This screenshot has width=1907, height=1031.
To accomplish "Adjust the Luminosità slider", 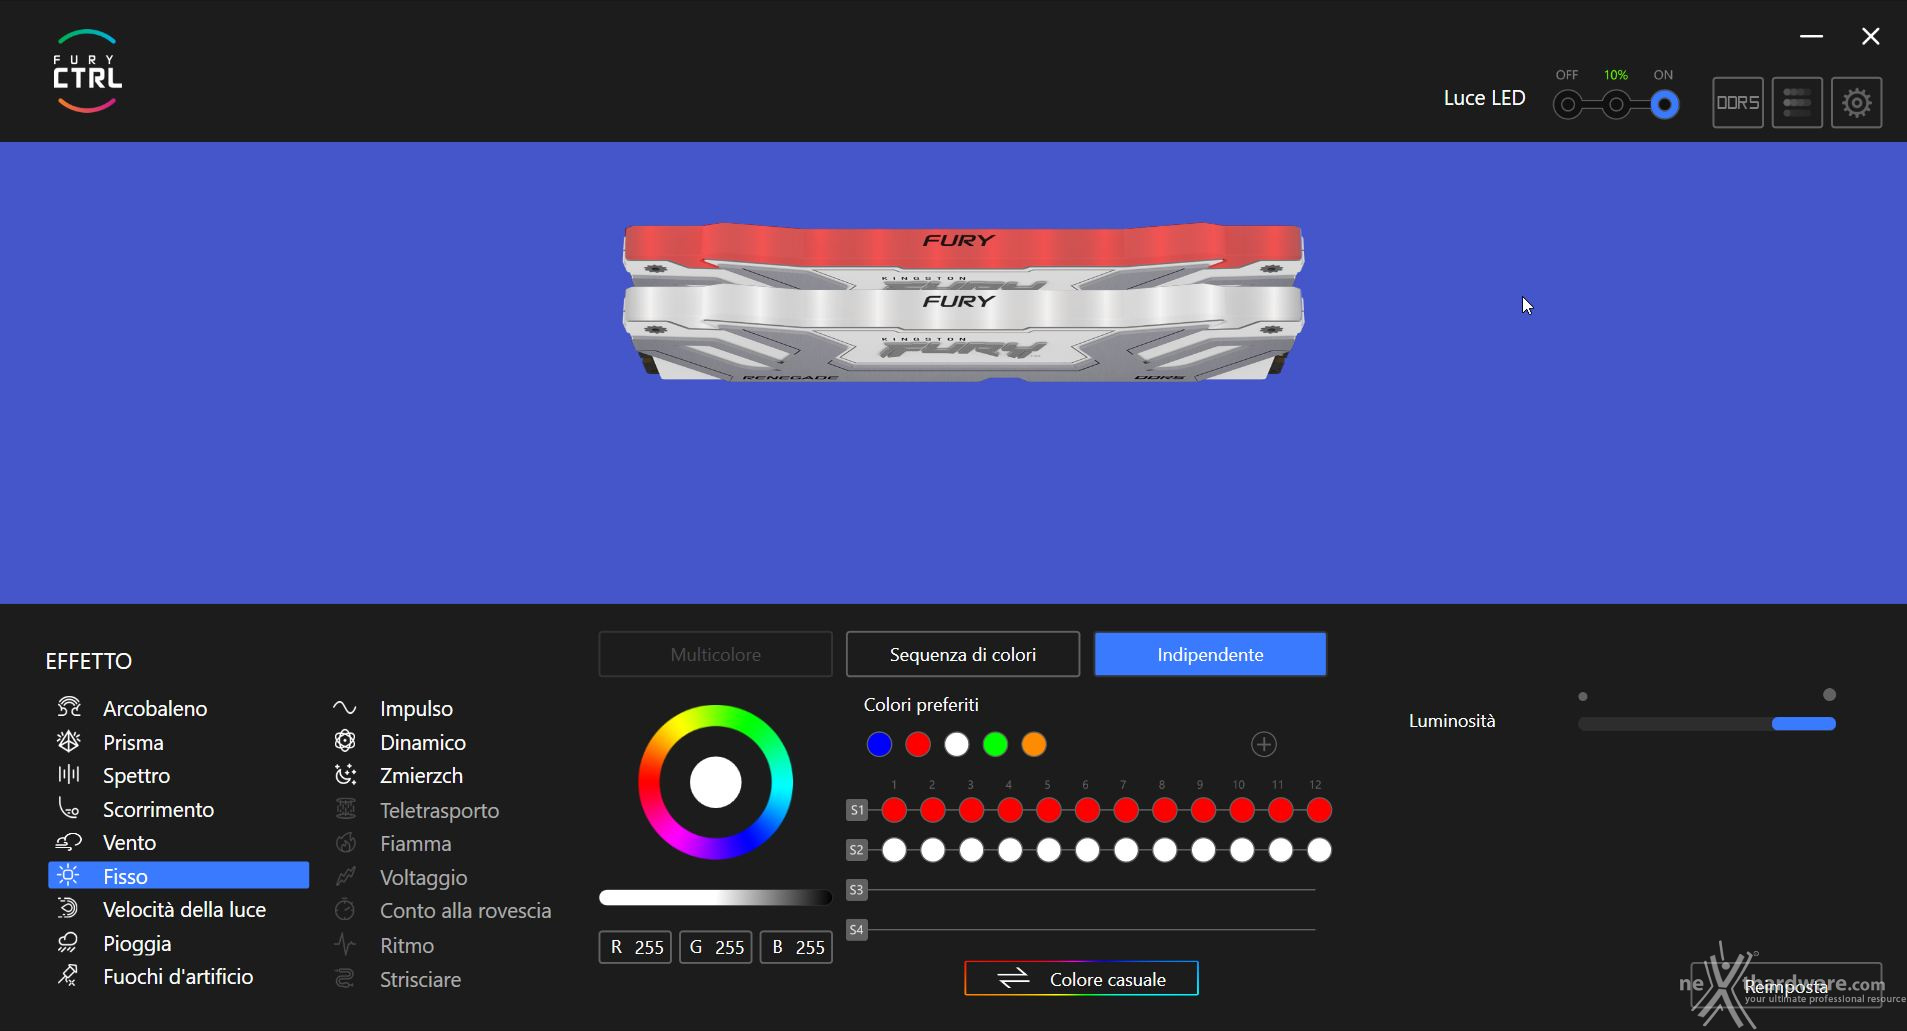I will click(x=1707, y=723).
